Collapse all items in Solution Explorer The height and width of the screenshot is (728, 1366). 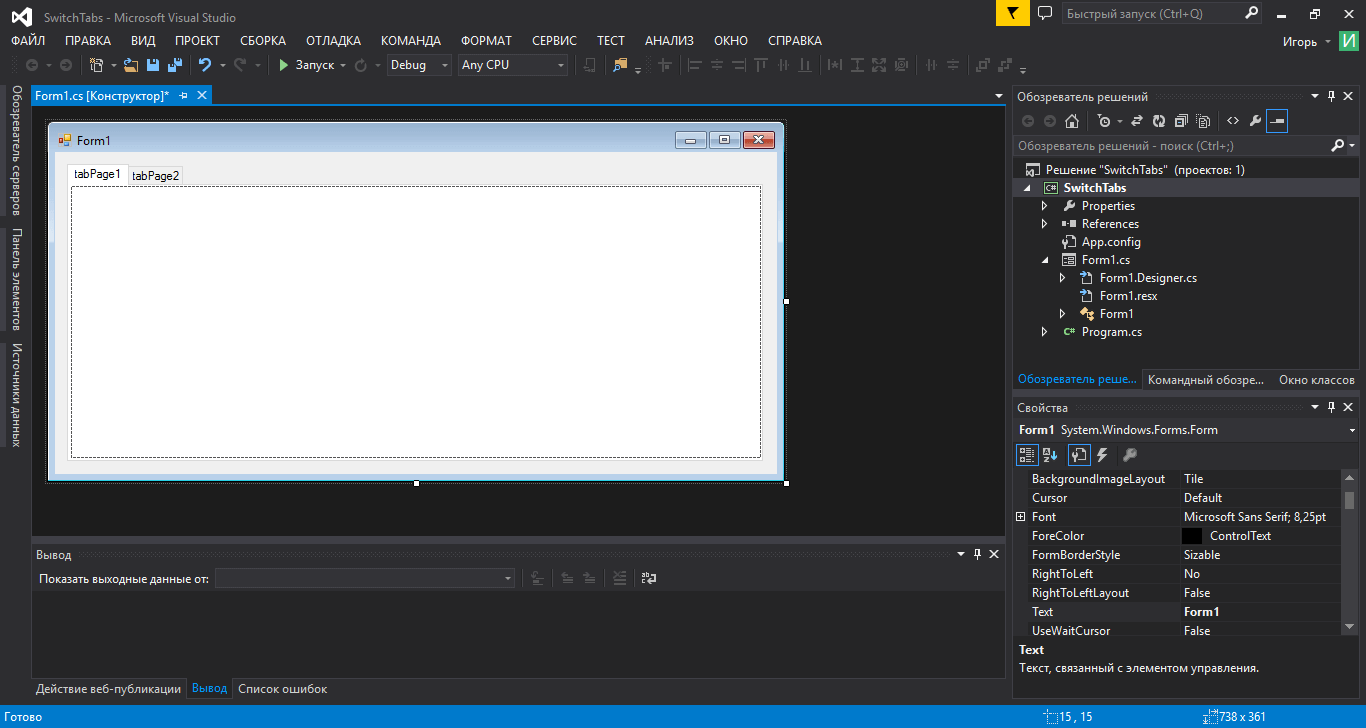pyautogui.click(x=1181, y=121)
